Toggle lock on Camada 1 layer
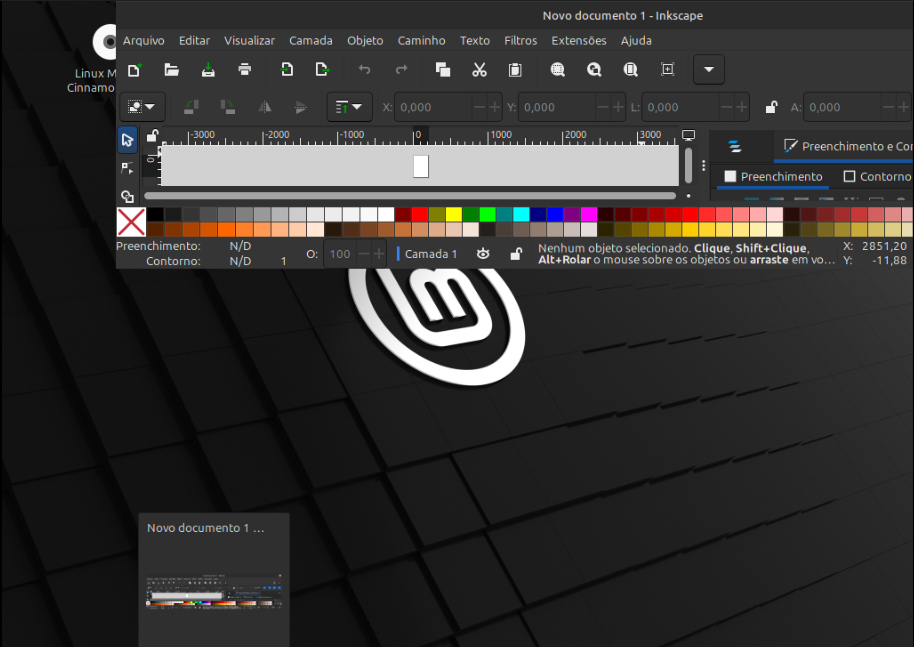 coord(516,254)
